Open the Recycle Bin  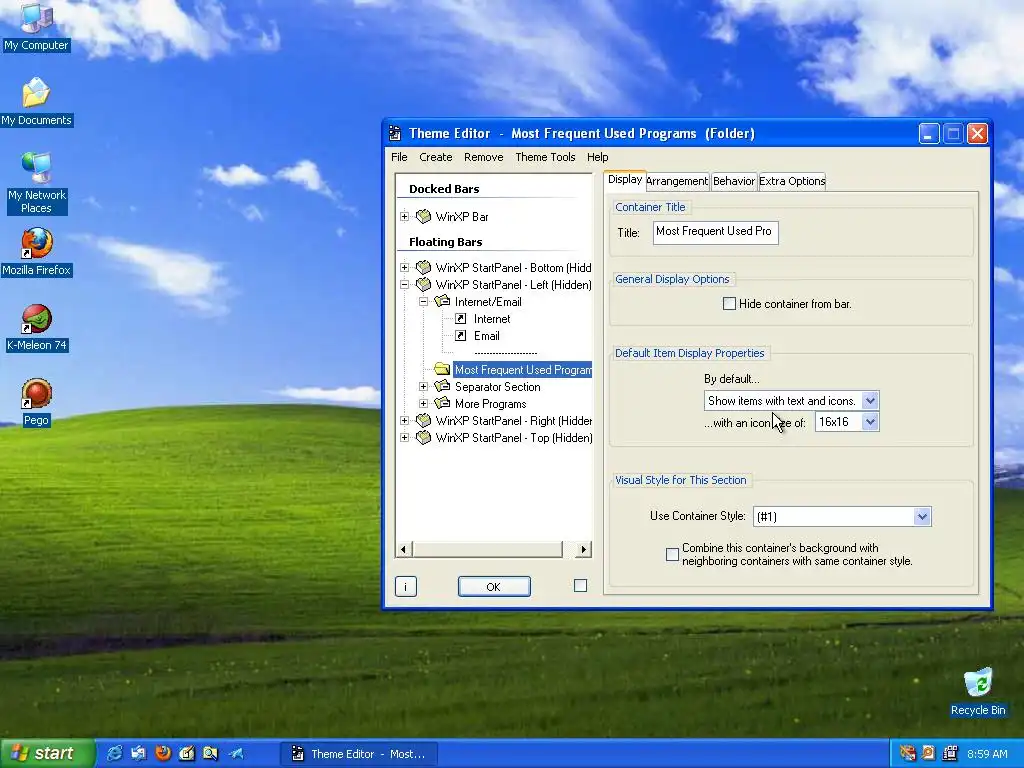(x=978, y=692)
